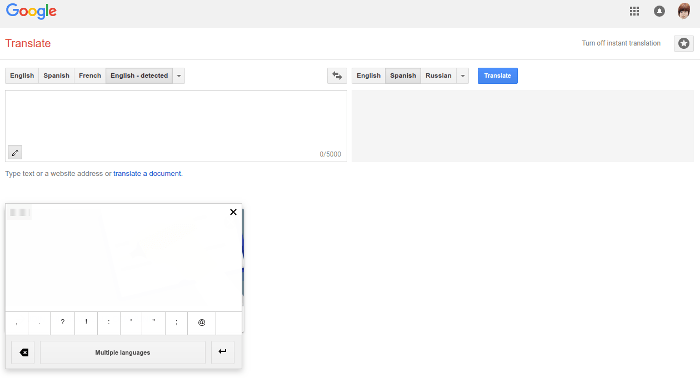The height and width of the screenshot is (378, 700).
Task: Tap the enter key in handwriting panel
Action: click(222, 352)
